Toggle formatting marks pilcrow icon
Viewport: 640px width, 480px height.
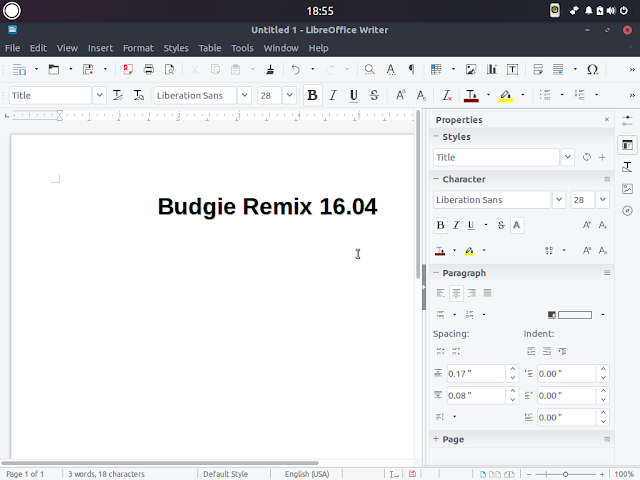[411, 69]
